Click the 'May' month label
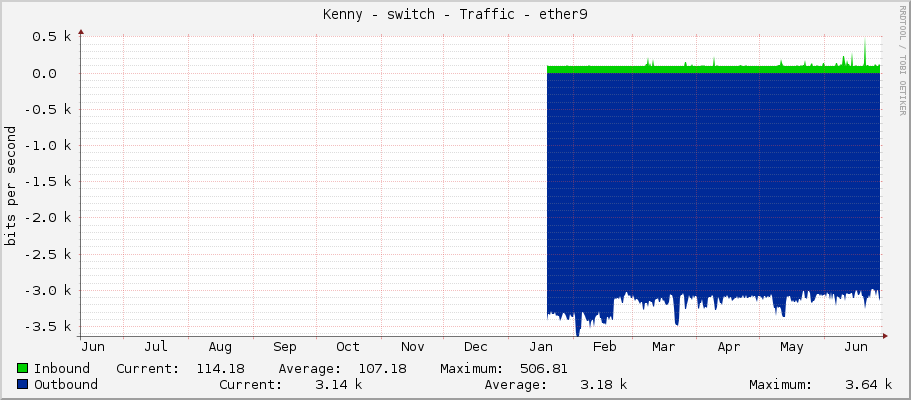Viewport: 911px width, 400px height. [792, 347]
